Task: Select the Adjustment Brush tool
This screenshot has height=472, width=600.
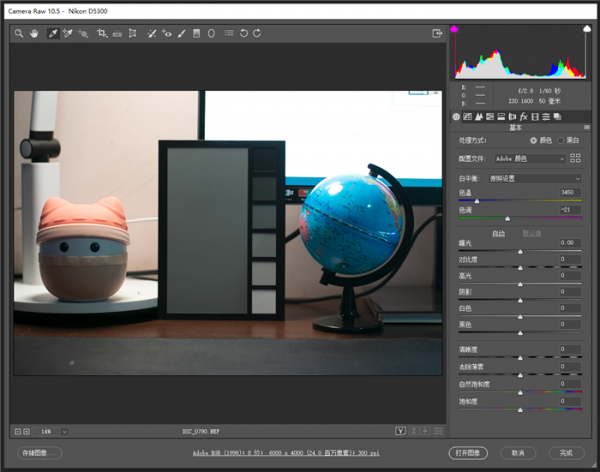Action: coord(181,33)
